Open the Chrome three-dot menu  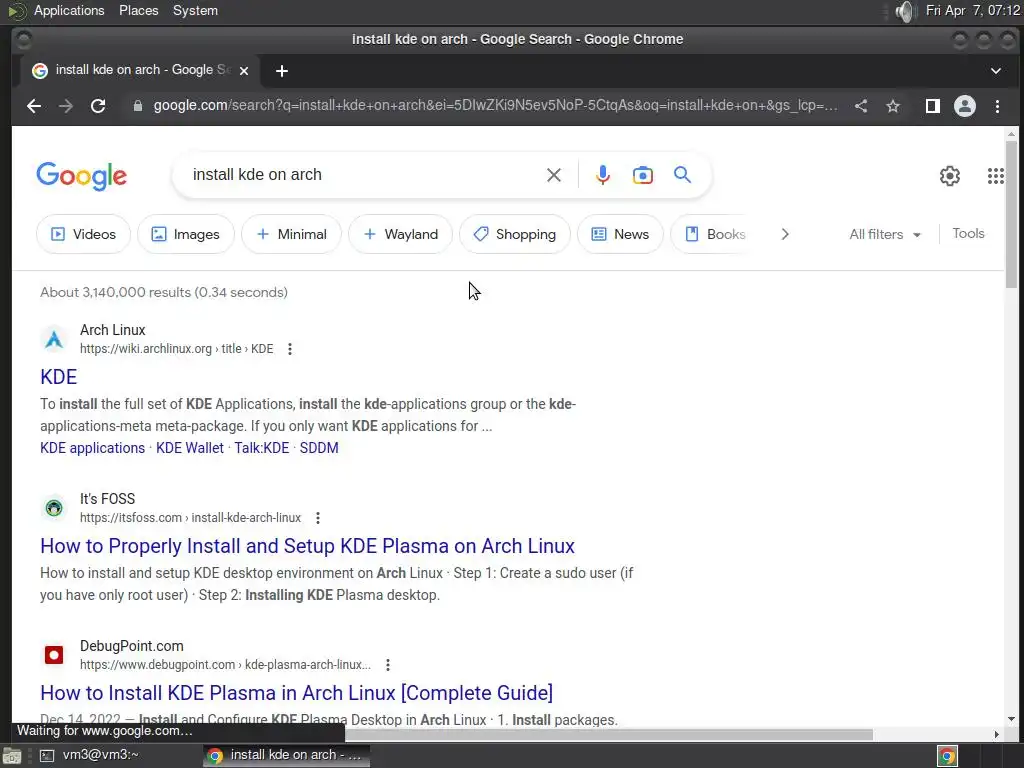(997, 106)
